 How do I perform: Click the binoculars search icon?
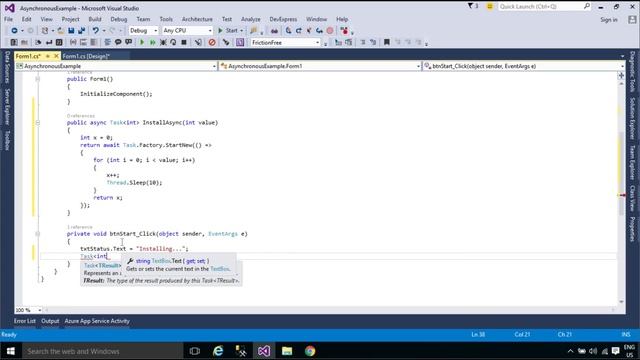click(274, 31)
